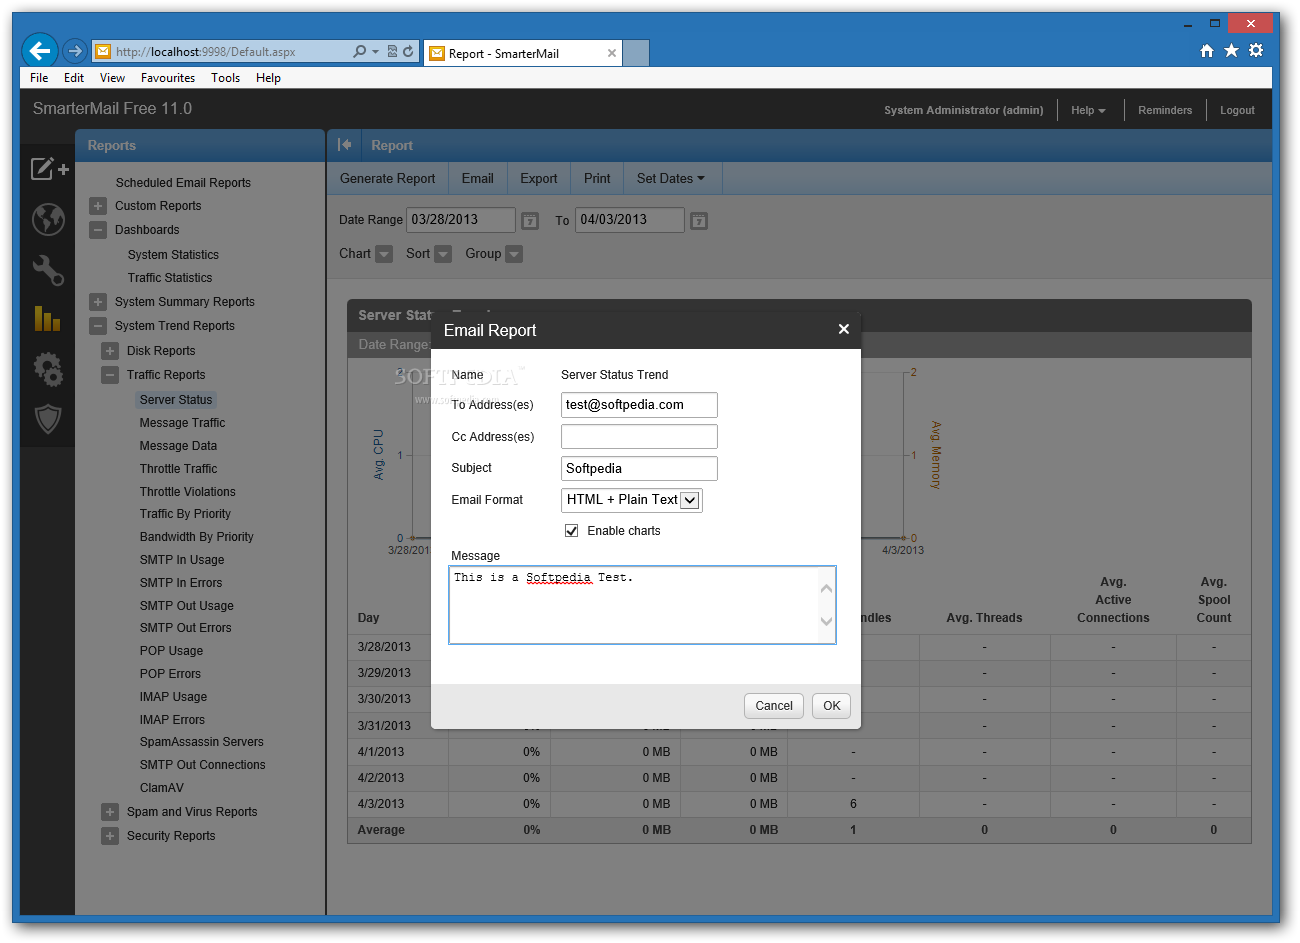Select Bandwidth By Priority report
1300x943 pixels.
point(197,537)
